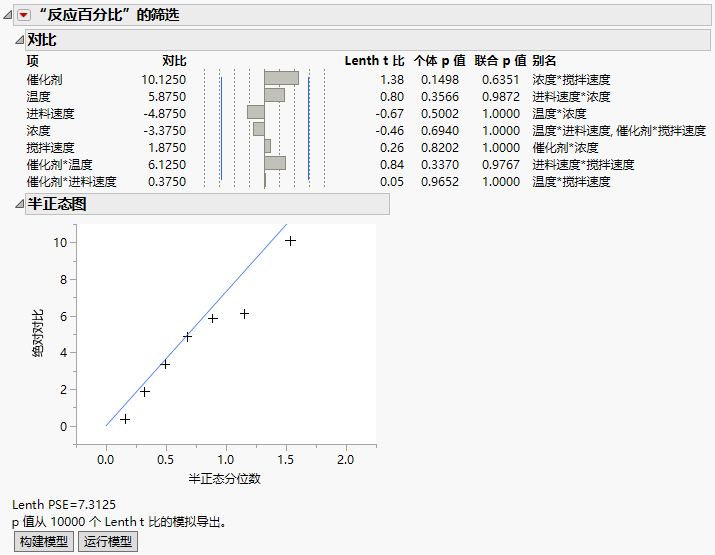The width and height of the screenshot is (715, 555).
Task: Click the contrast value -3.3750
Action: [x=165, y=131]
